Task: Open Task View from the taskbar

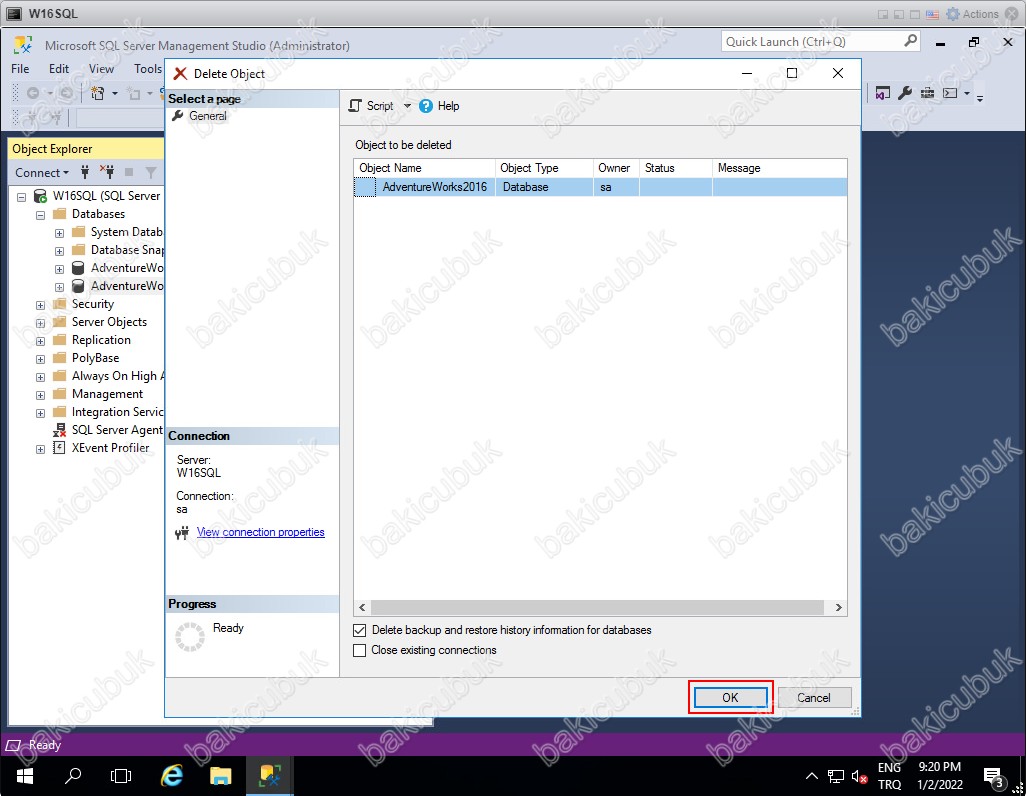Action: (x=121, y=776)
